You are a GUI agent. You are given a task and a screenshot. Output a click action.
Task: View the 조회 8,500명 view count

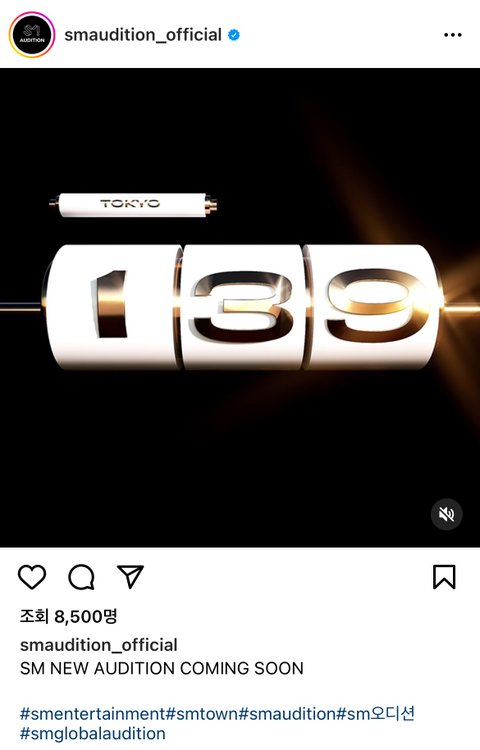[68, 617]
